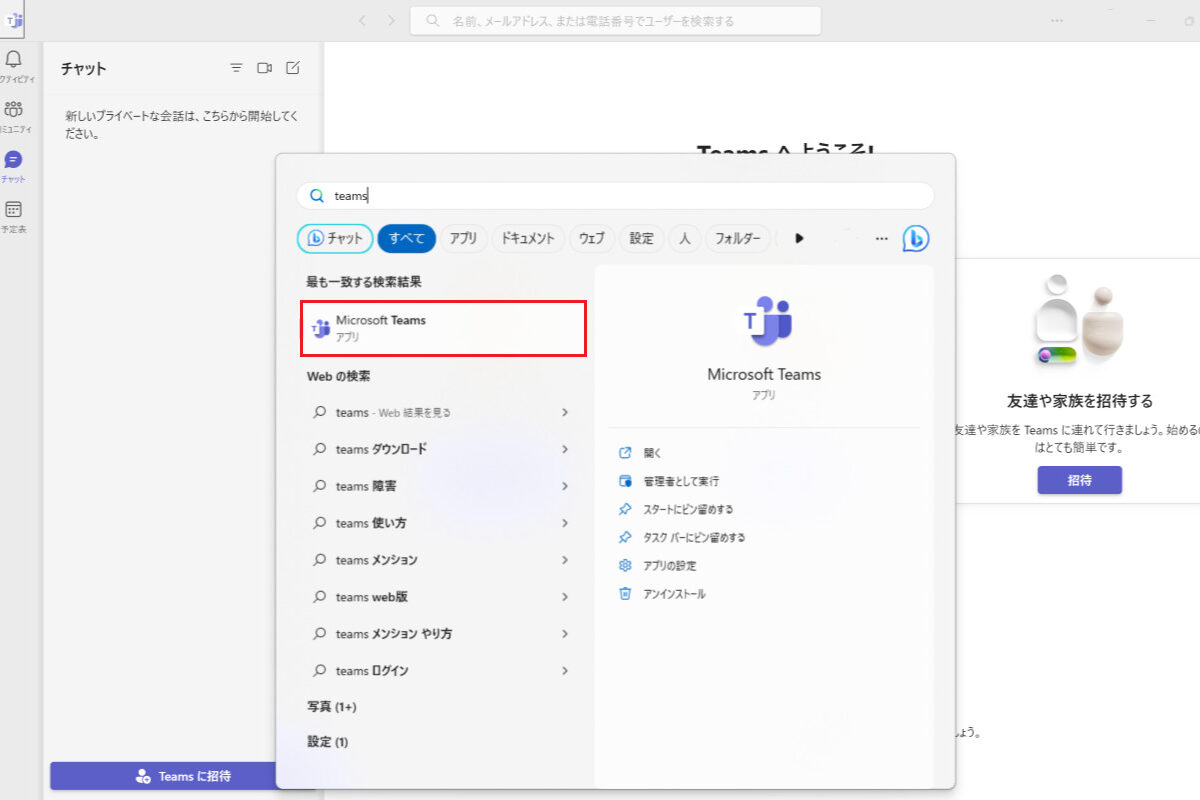1200x800 pixels.
Task: Expand 'teams web版' suggestion chevron
Action: pyautogui.click(x=565, y=597)
